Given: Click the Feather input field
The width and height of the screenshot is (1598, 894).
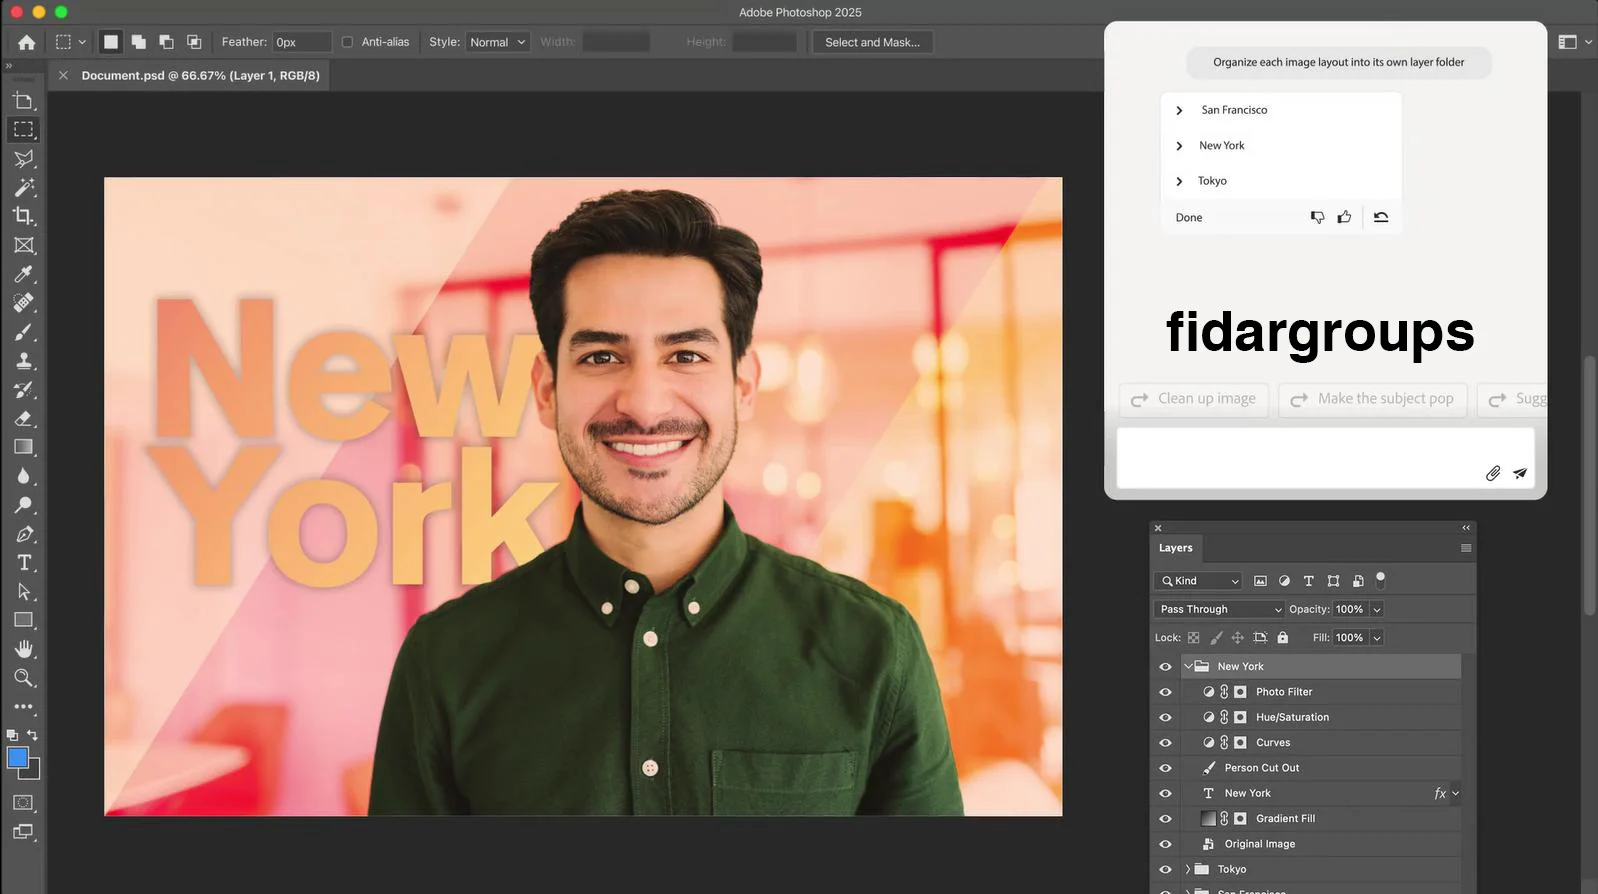Looking at the screenshot, I should point(301,42).
